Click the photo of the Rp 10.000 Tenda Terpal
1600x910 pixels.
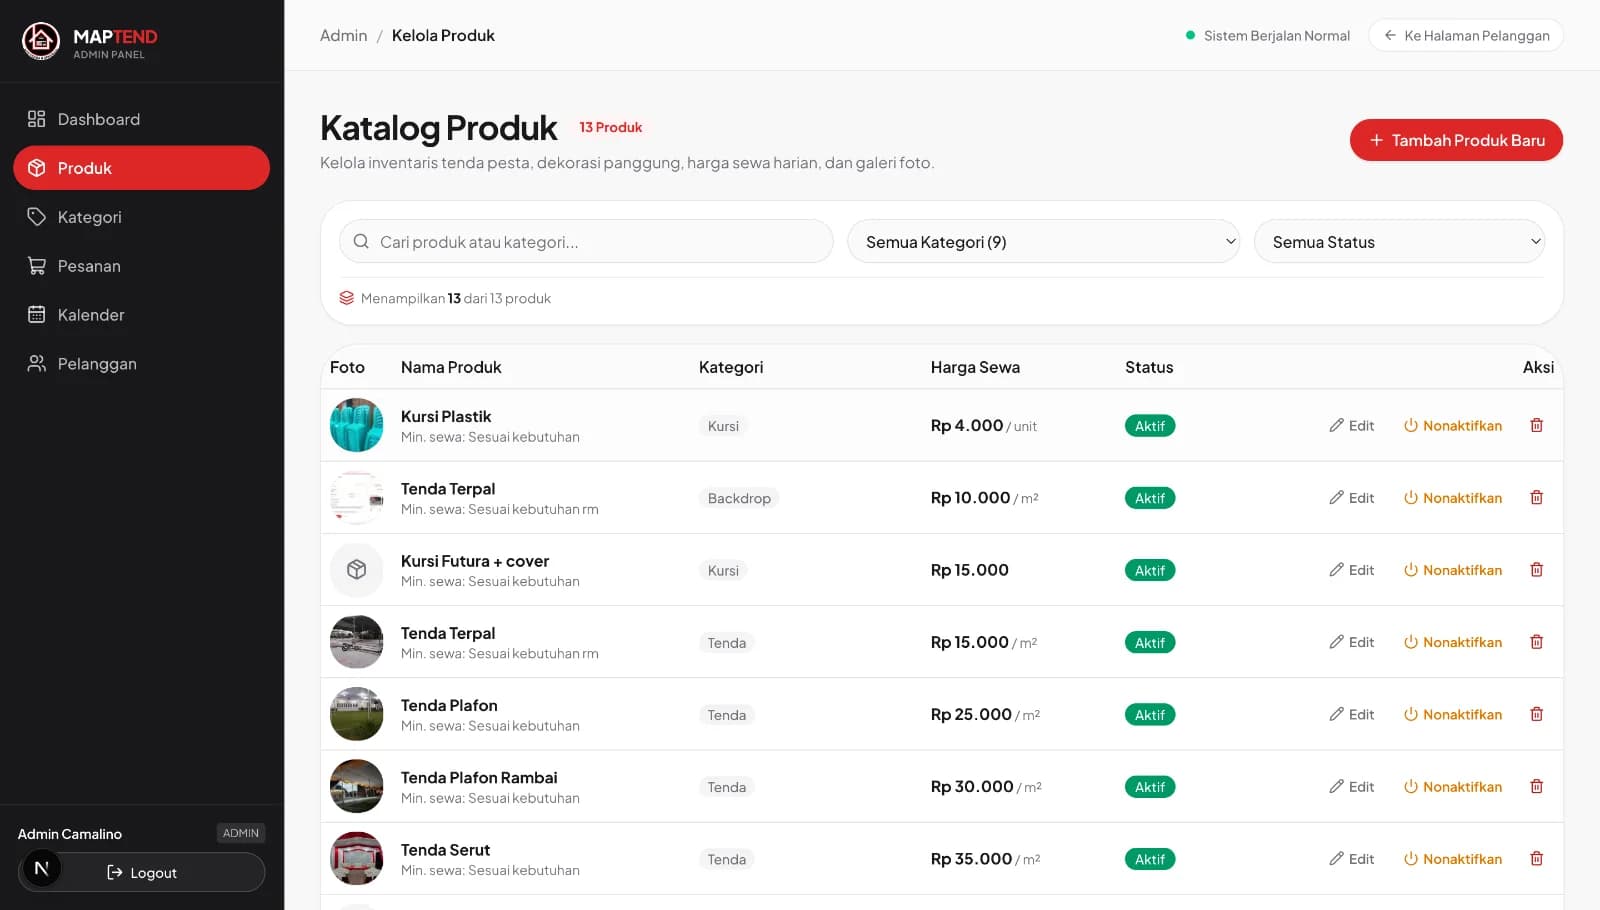[x=356, y=497]
